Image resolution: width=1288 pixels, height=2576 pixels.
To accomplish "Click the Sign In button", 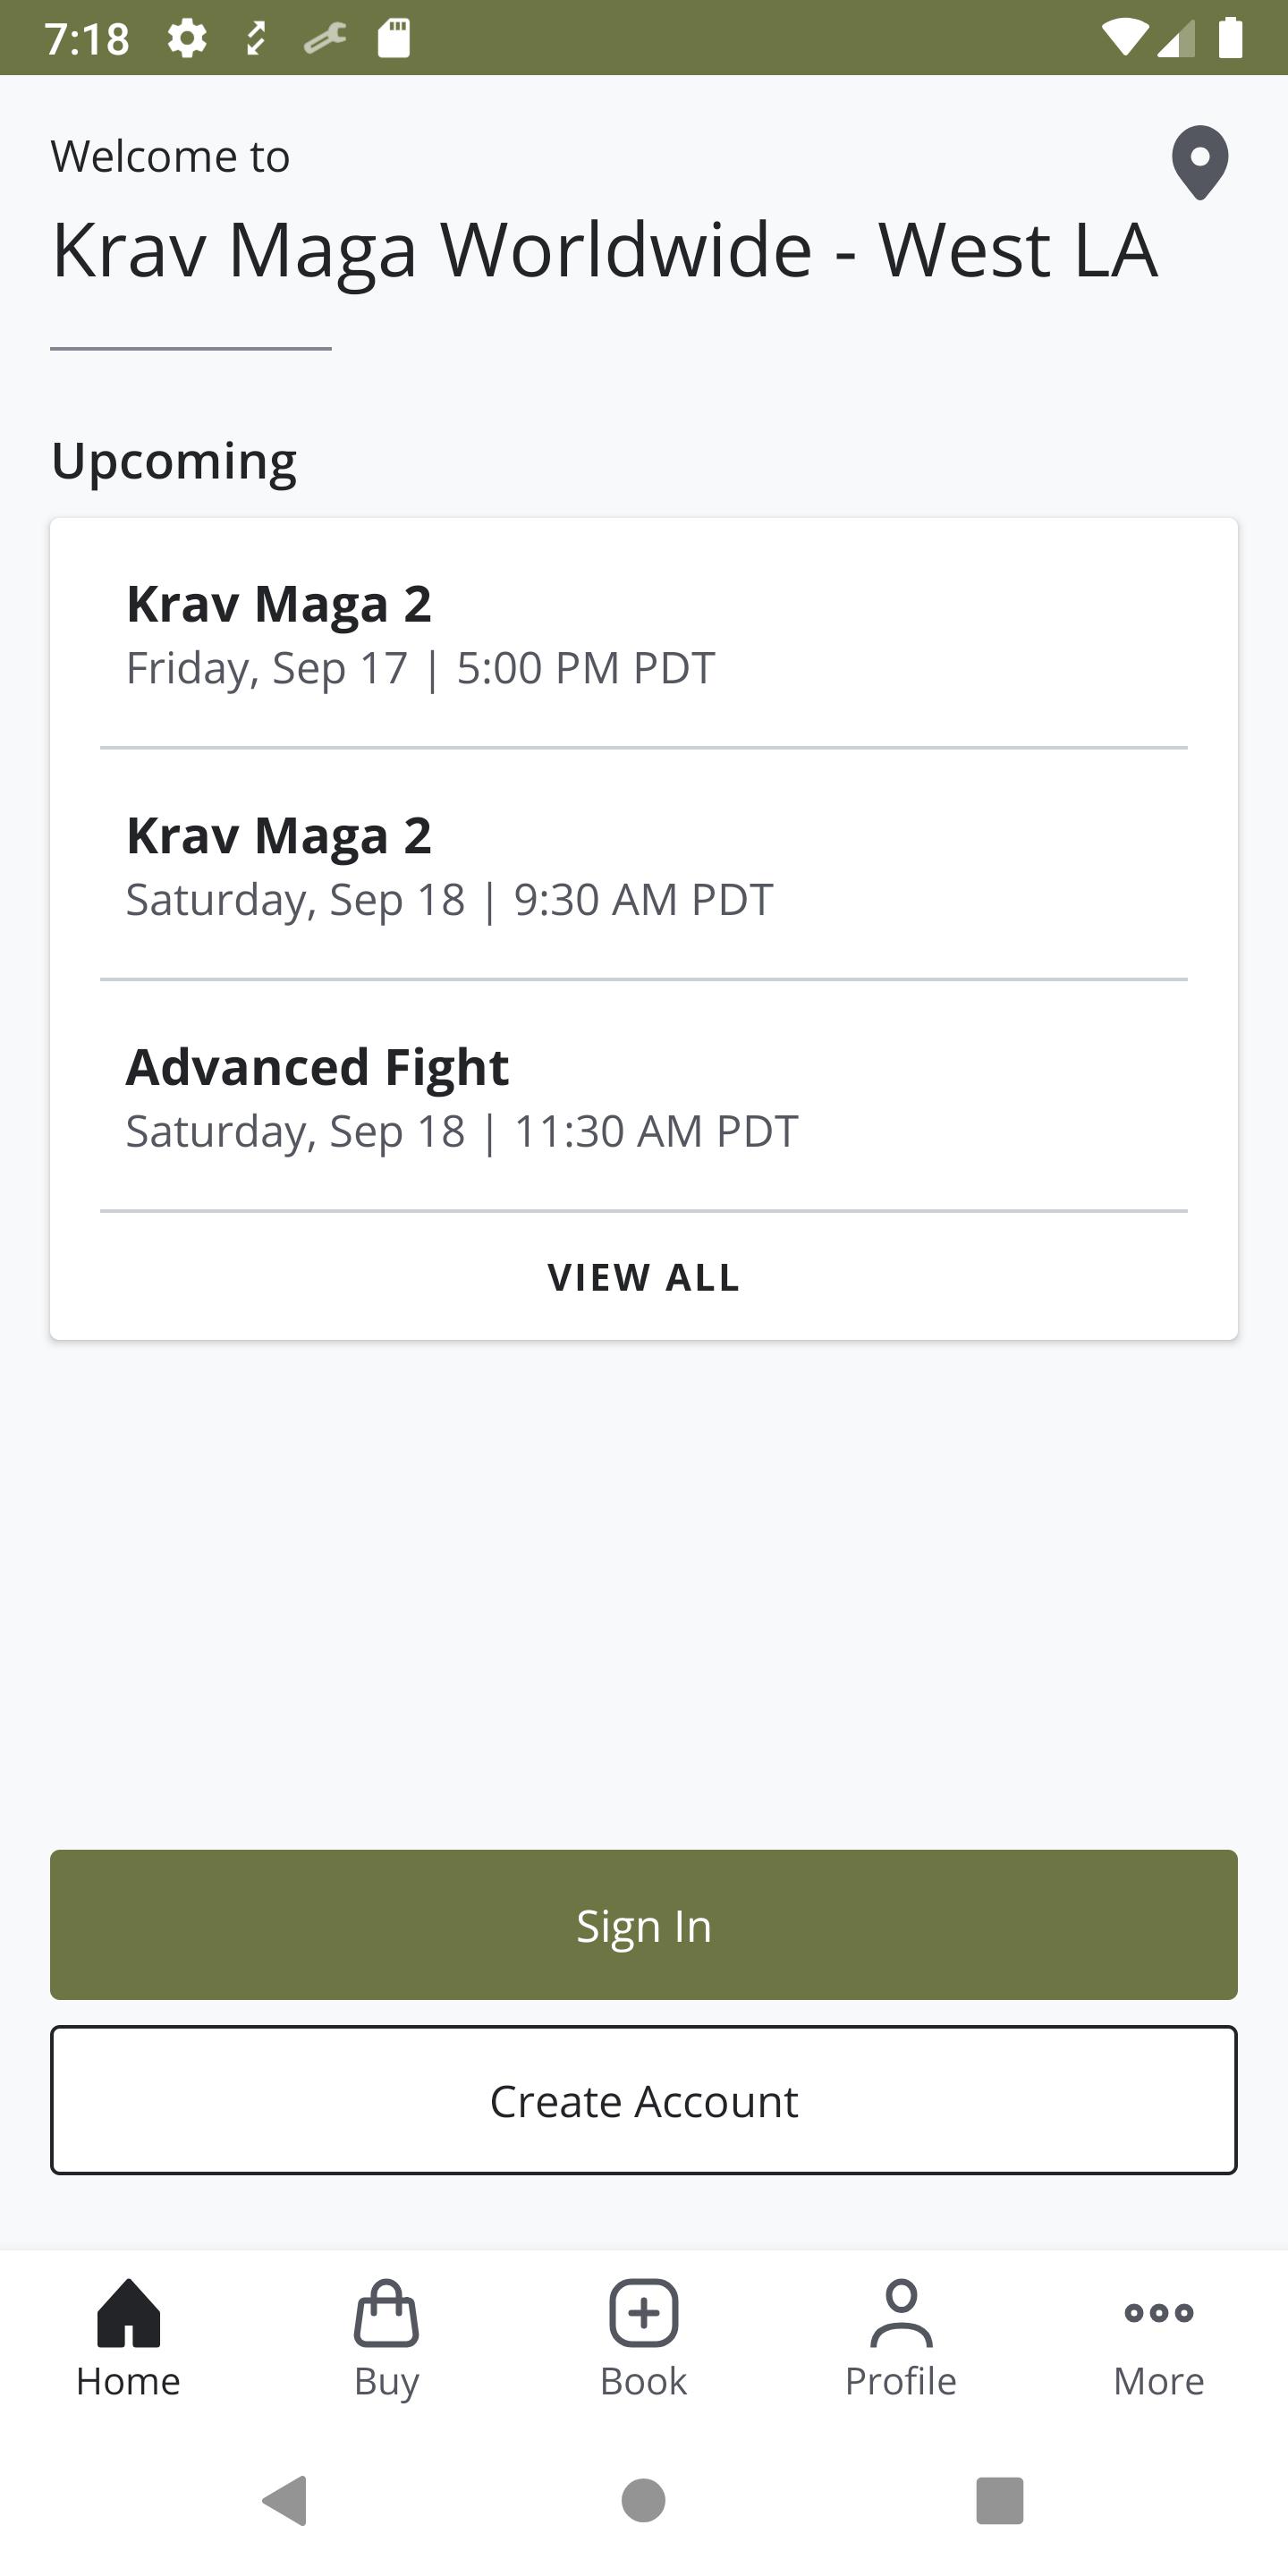I will (x=644, y=1925).
